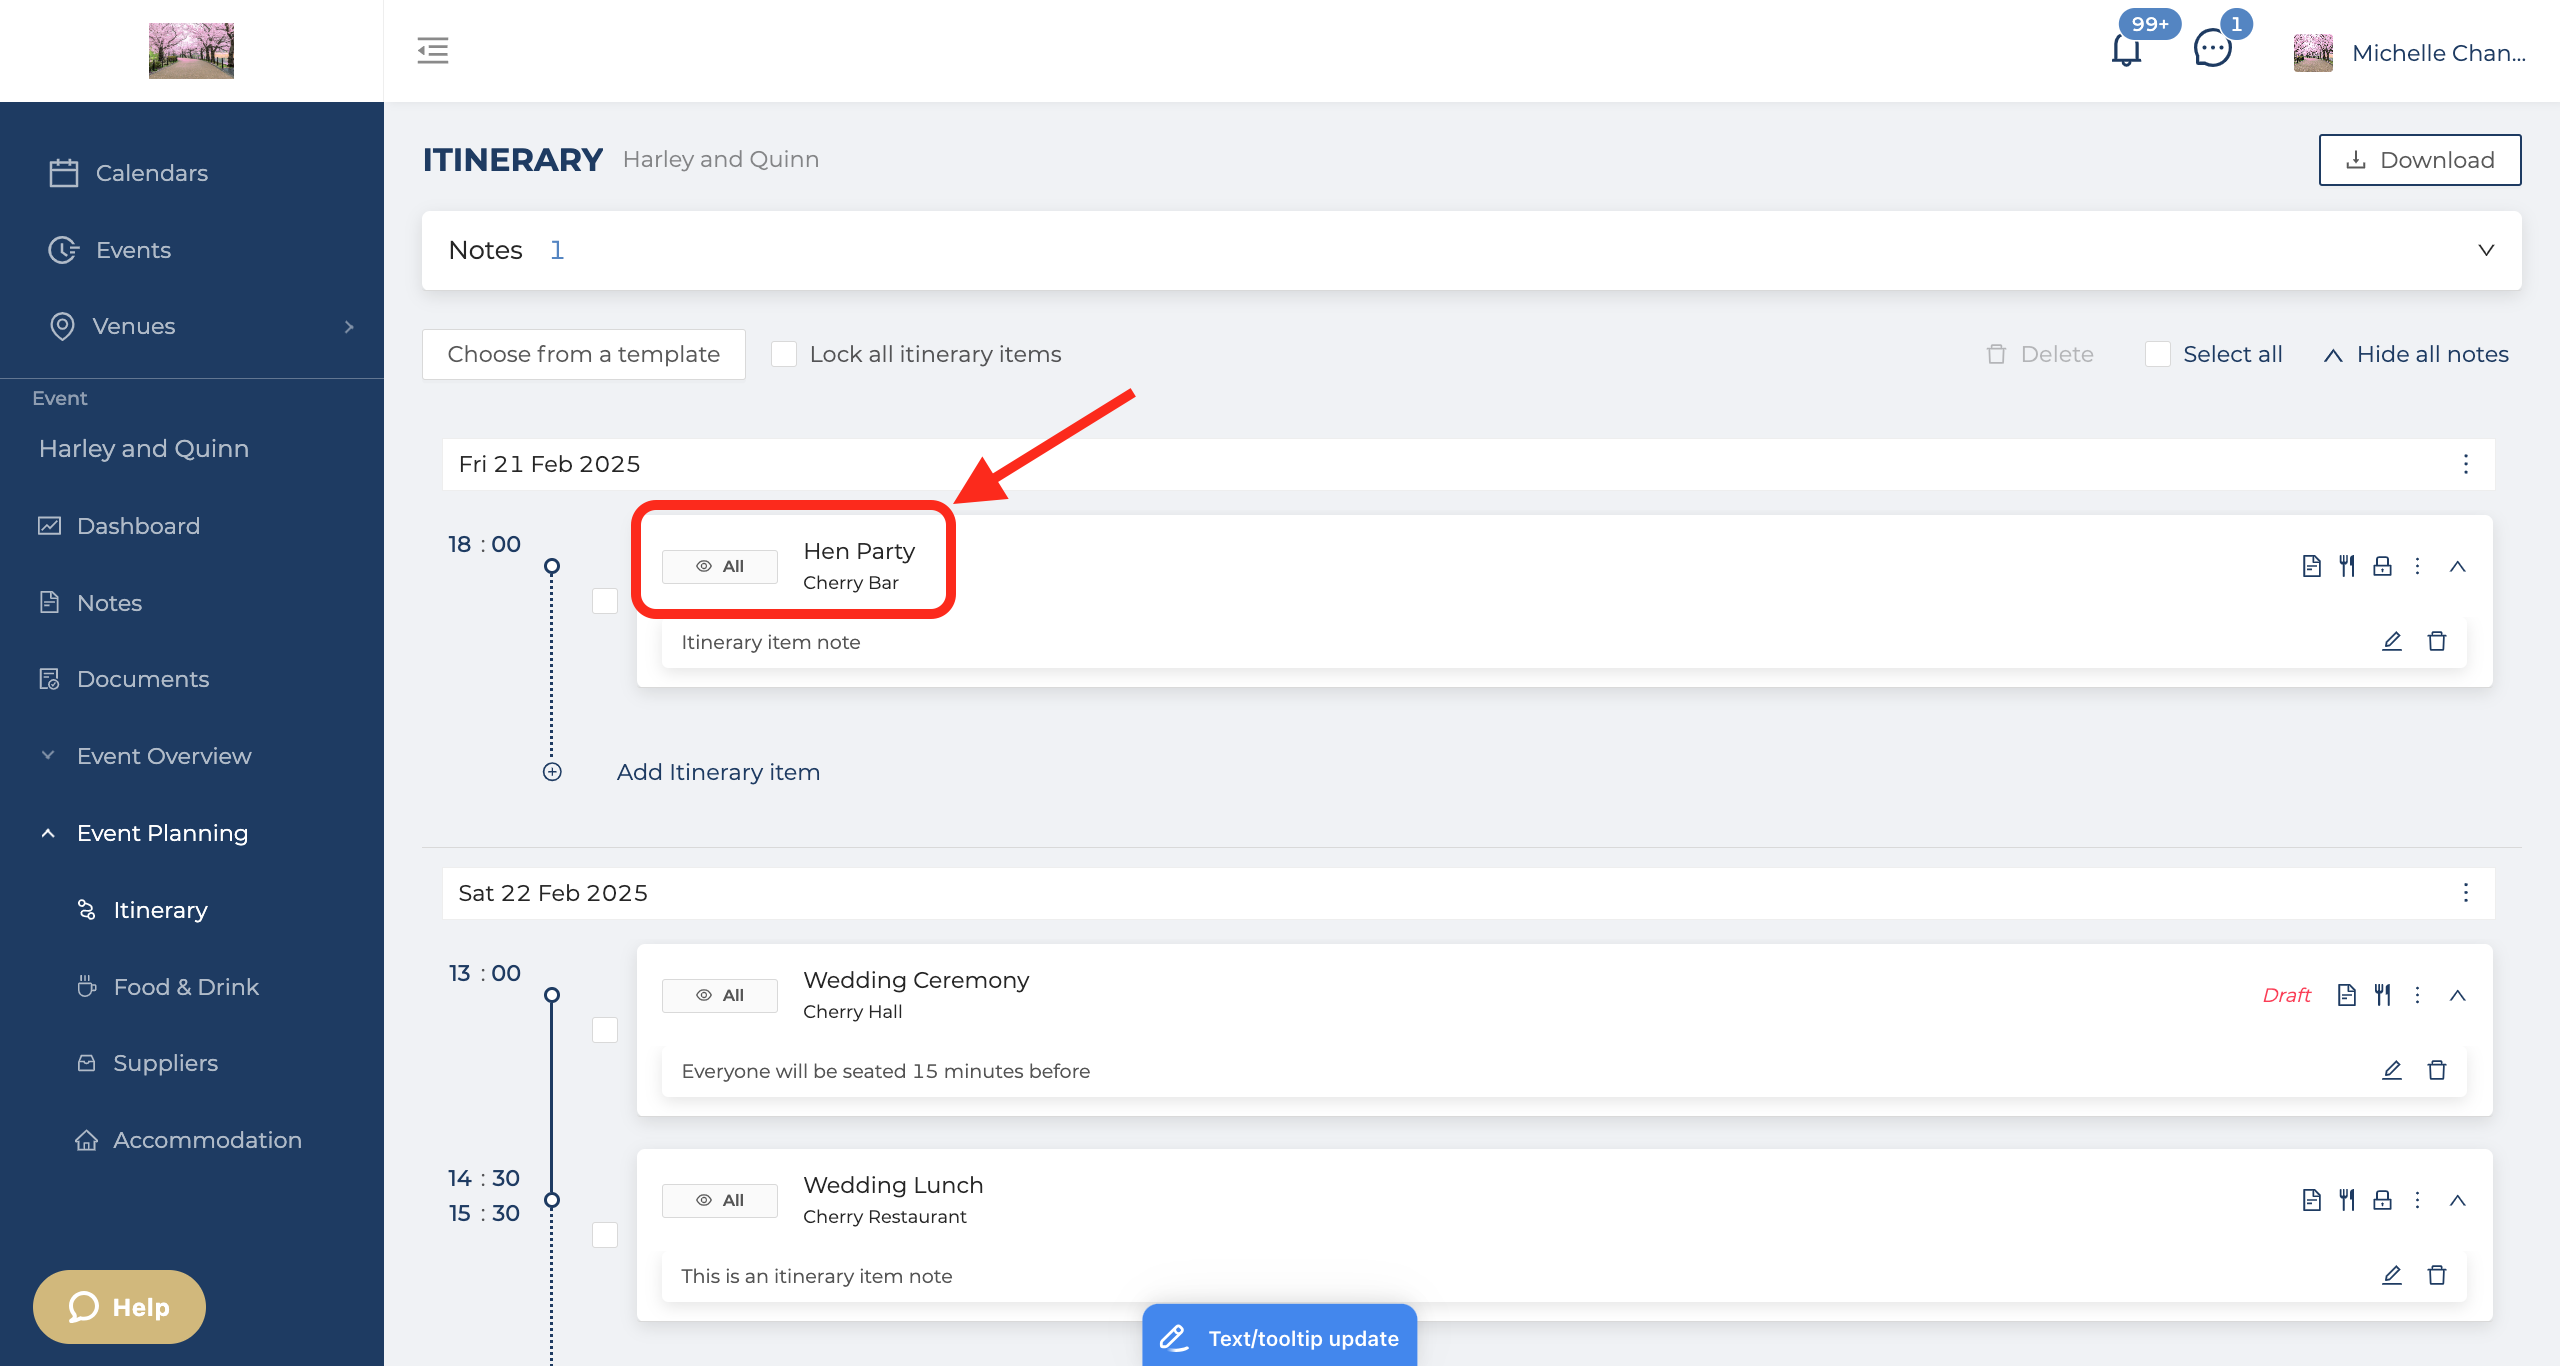This screenshot has width=2560, height=1366.
Task: Click the 18:00 time for Hen Party
Action: tap(484, 544)
